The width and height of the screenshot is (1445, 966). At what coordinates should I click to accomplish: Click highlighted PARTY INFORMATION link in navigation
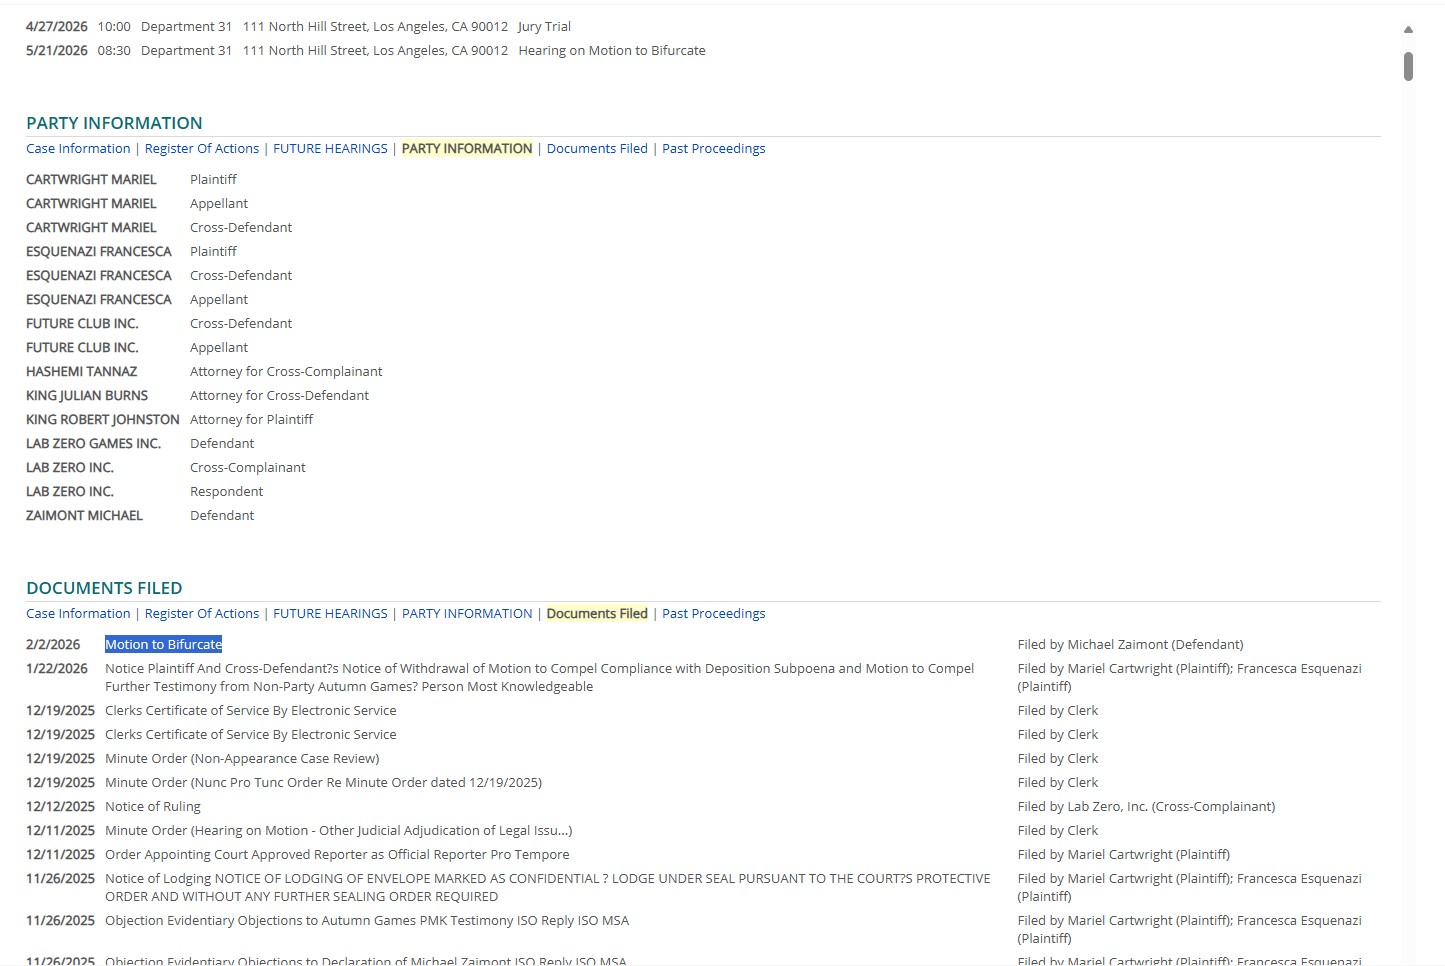(x=467, y=149)
